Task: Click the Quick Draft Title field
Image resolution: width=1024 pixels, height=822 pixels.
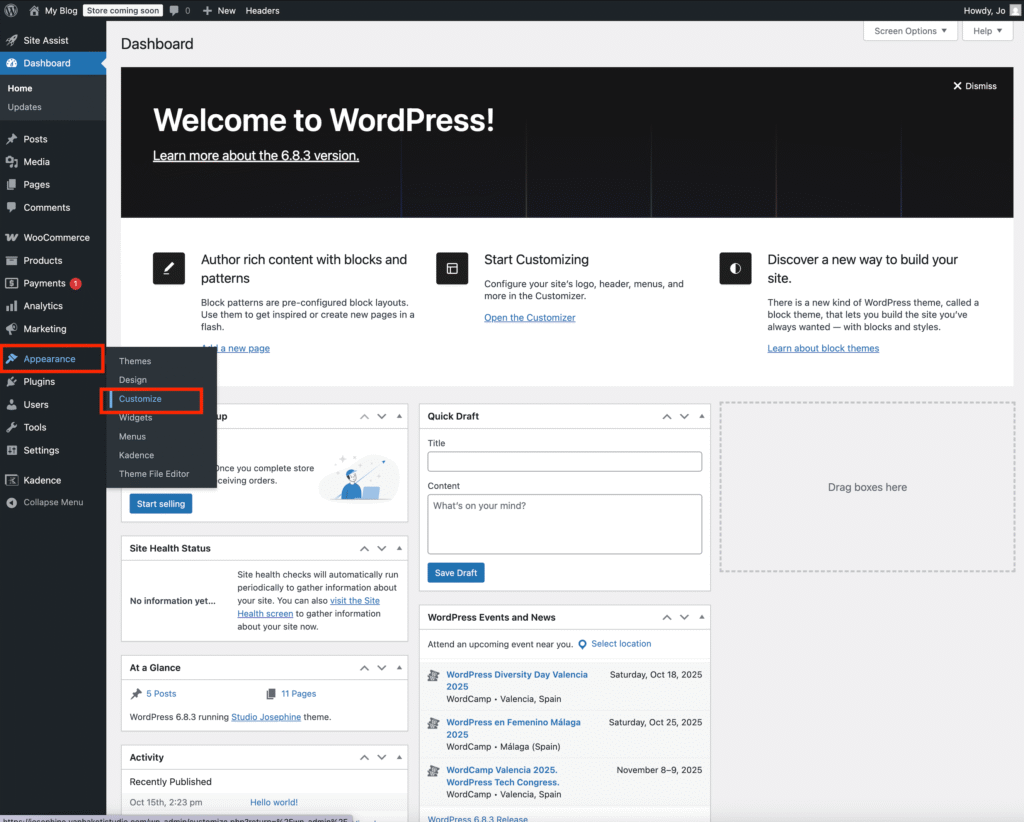Action: click(x=564, y=461)
